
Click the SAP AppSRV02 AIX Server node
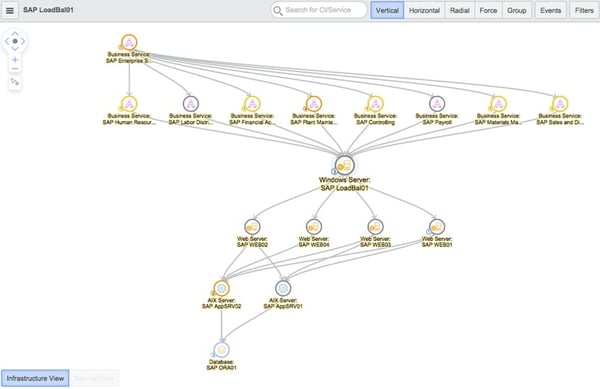tap(221, 288)
